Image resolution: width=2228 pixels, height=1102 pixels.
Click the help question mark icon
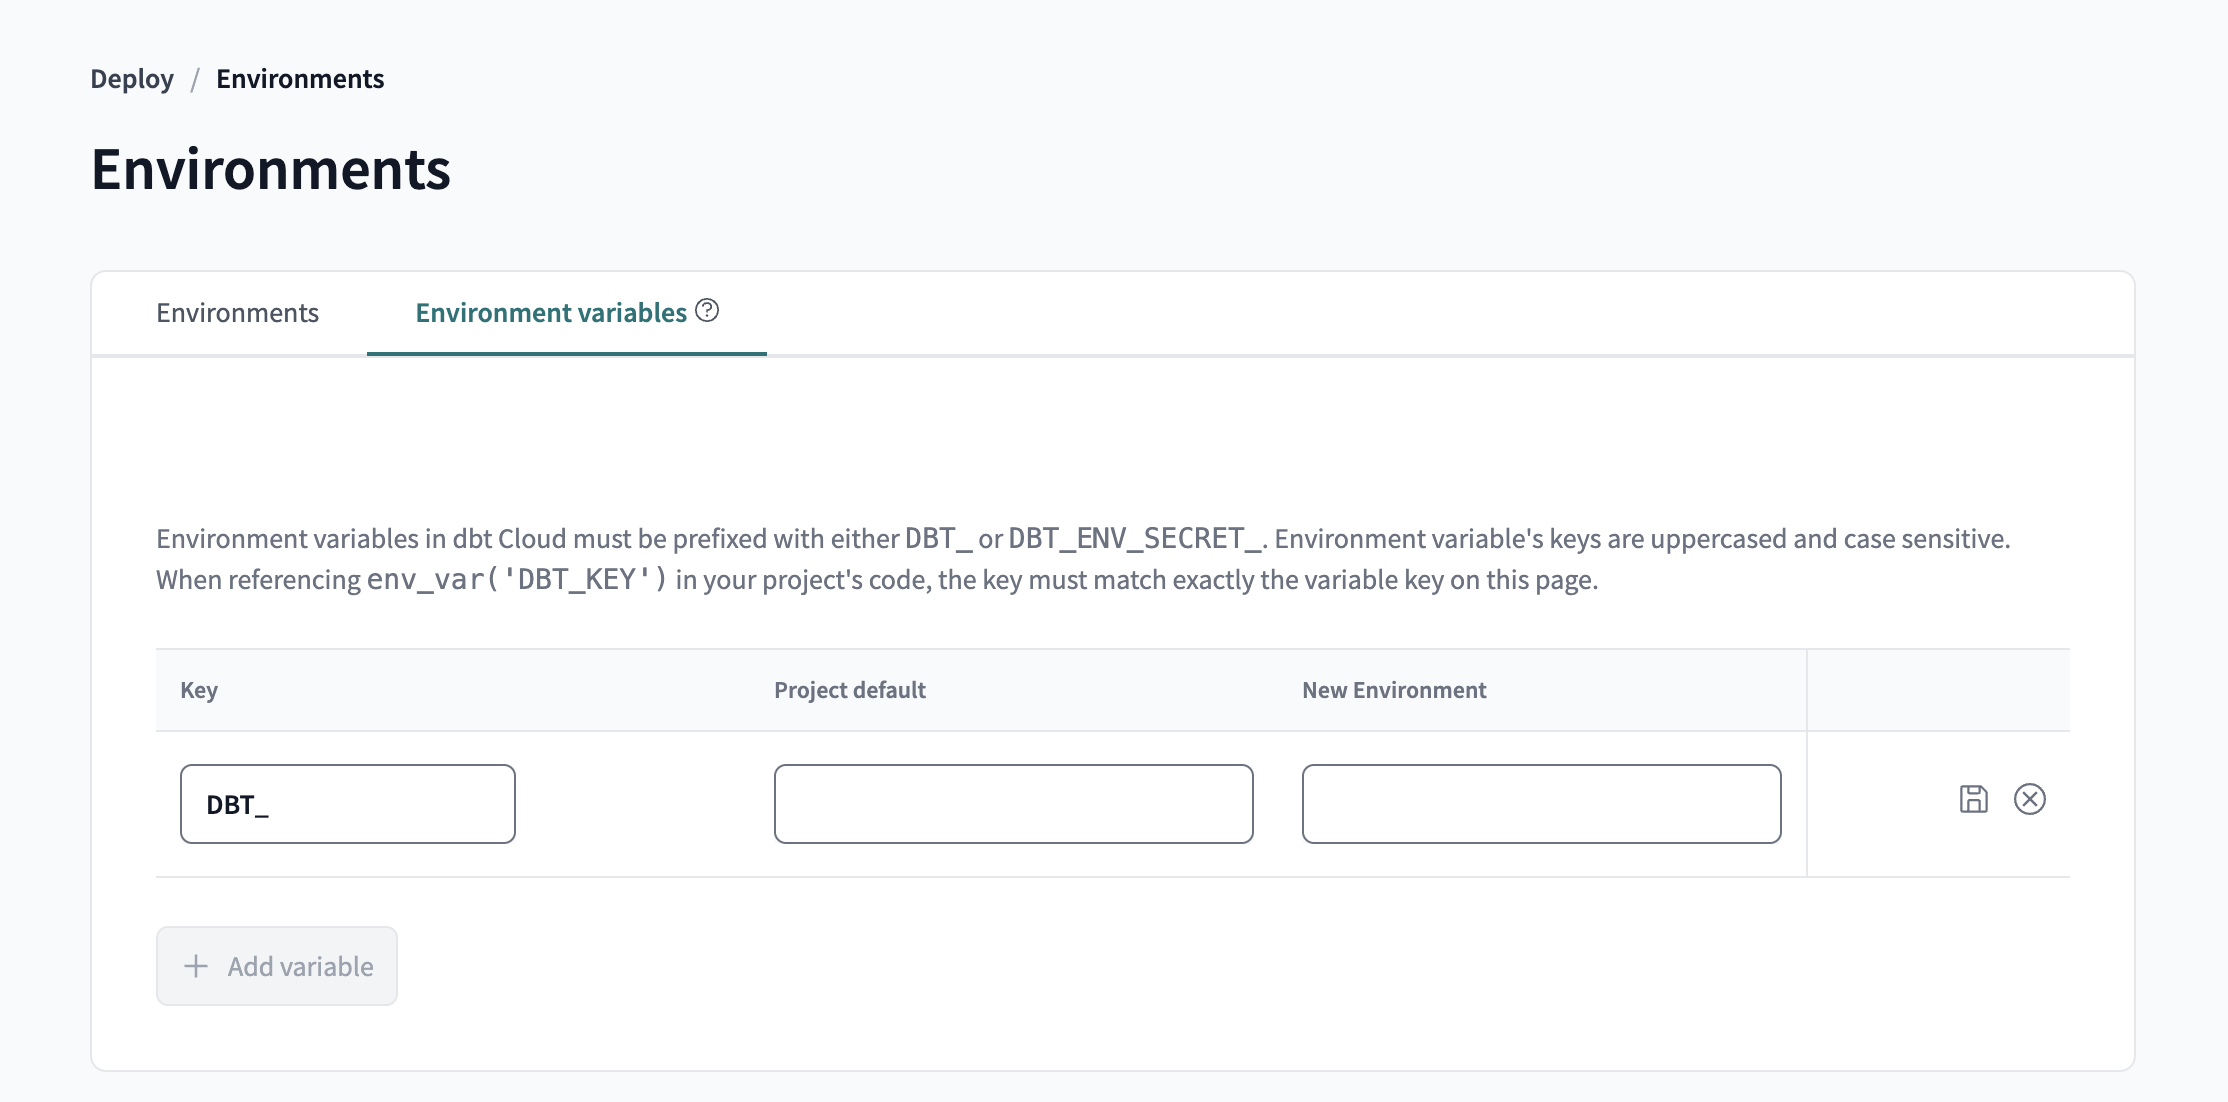[x=707, y=310]
